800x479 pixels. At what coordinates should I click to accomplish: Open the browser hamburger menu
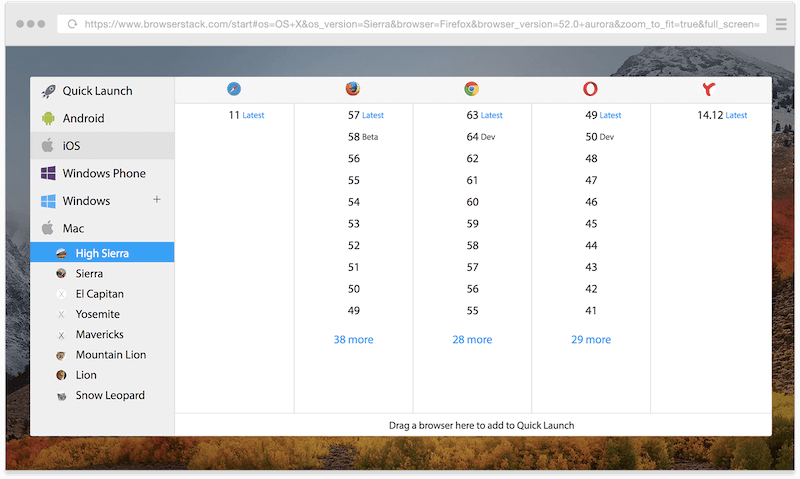781,24
